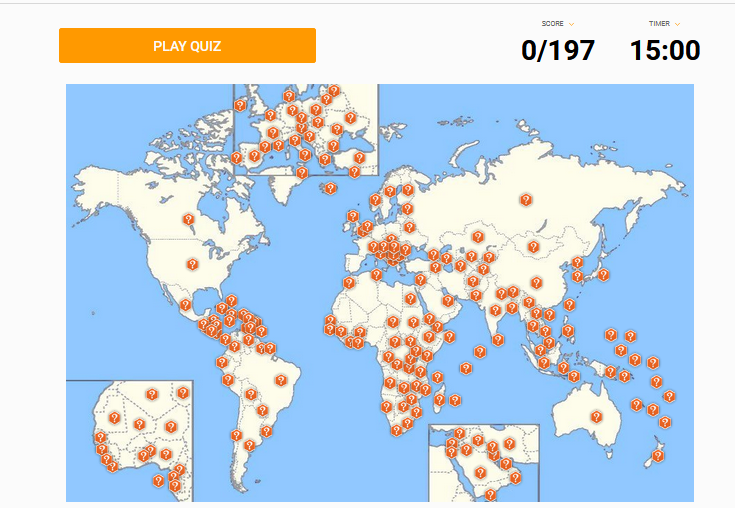Select the Niger marker in the West Africa inset
735x508 pixels.
pyautogui.click(x=171, y=427)
